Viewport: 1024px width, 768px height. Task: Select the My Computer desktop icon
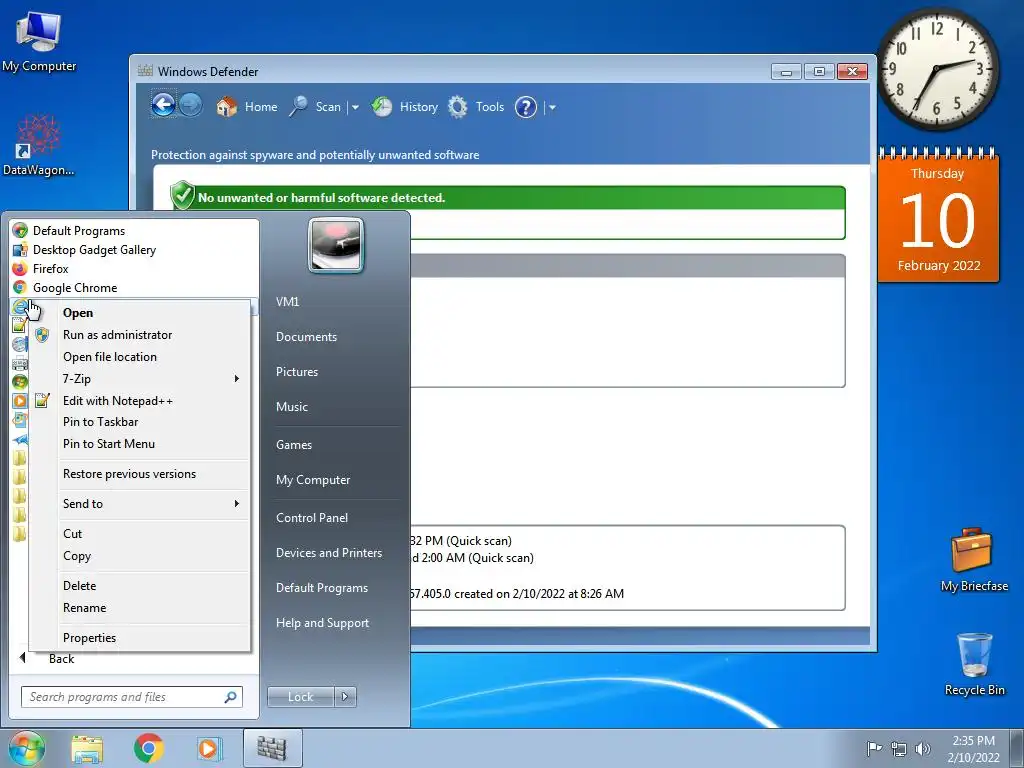coord(39,42)
